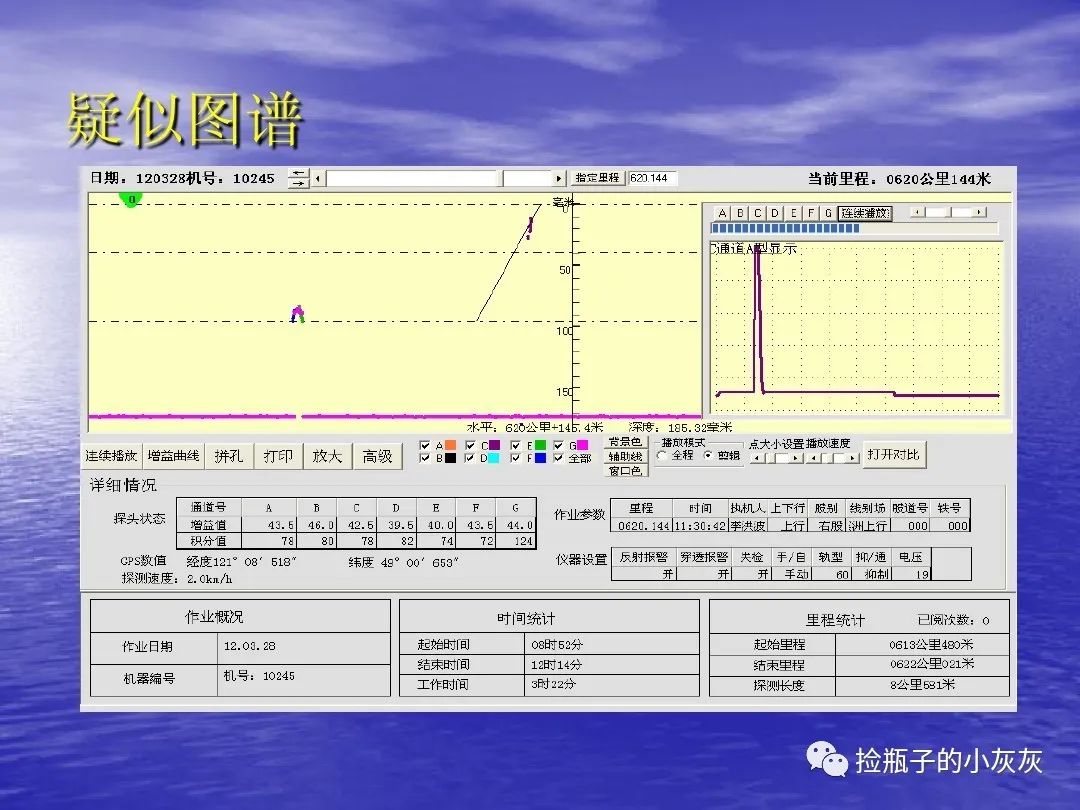This screenshot has height=810, width=1080.
Task: Click the 连续播放 button in bottom toolbar
Action: coord(111,456)
